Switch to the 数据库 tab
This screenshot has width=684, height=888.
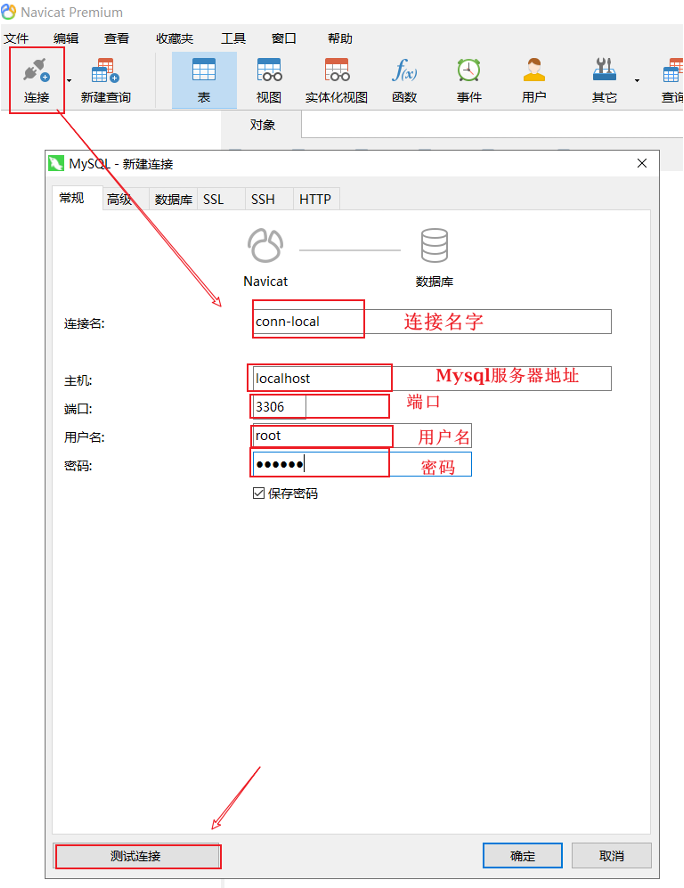pos(173,199)
